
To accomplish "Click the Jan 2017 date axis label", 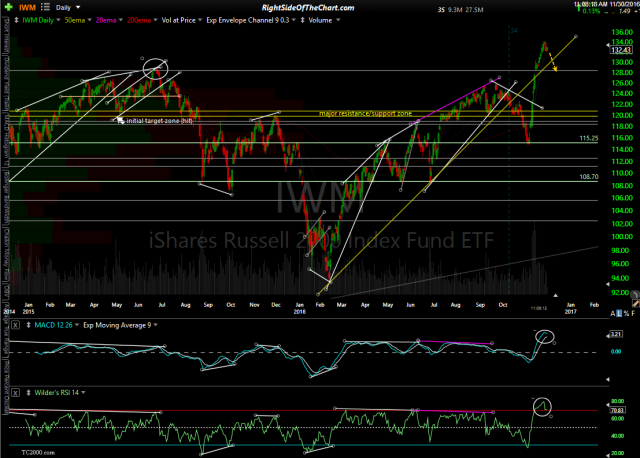I will pyautogui.click(x=571, y=308).
